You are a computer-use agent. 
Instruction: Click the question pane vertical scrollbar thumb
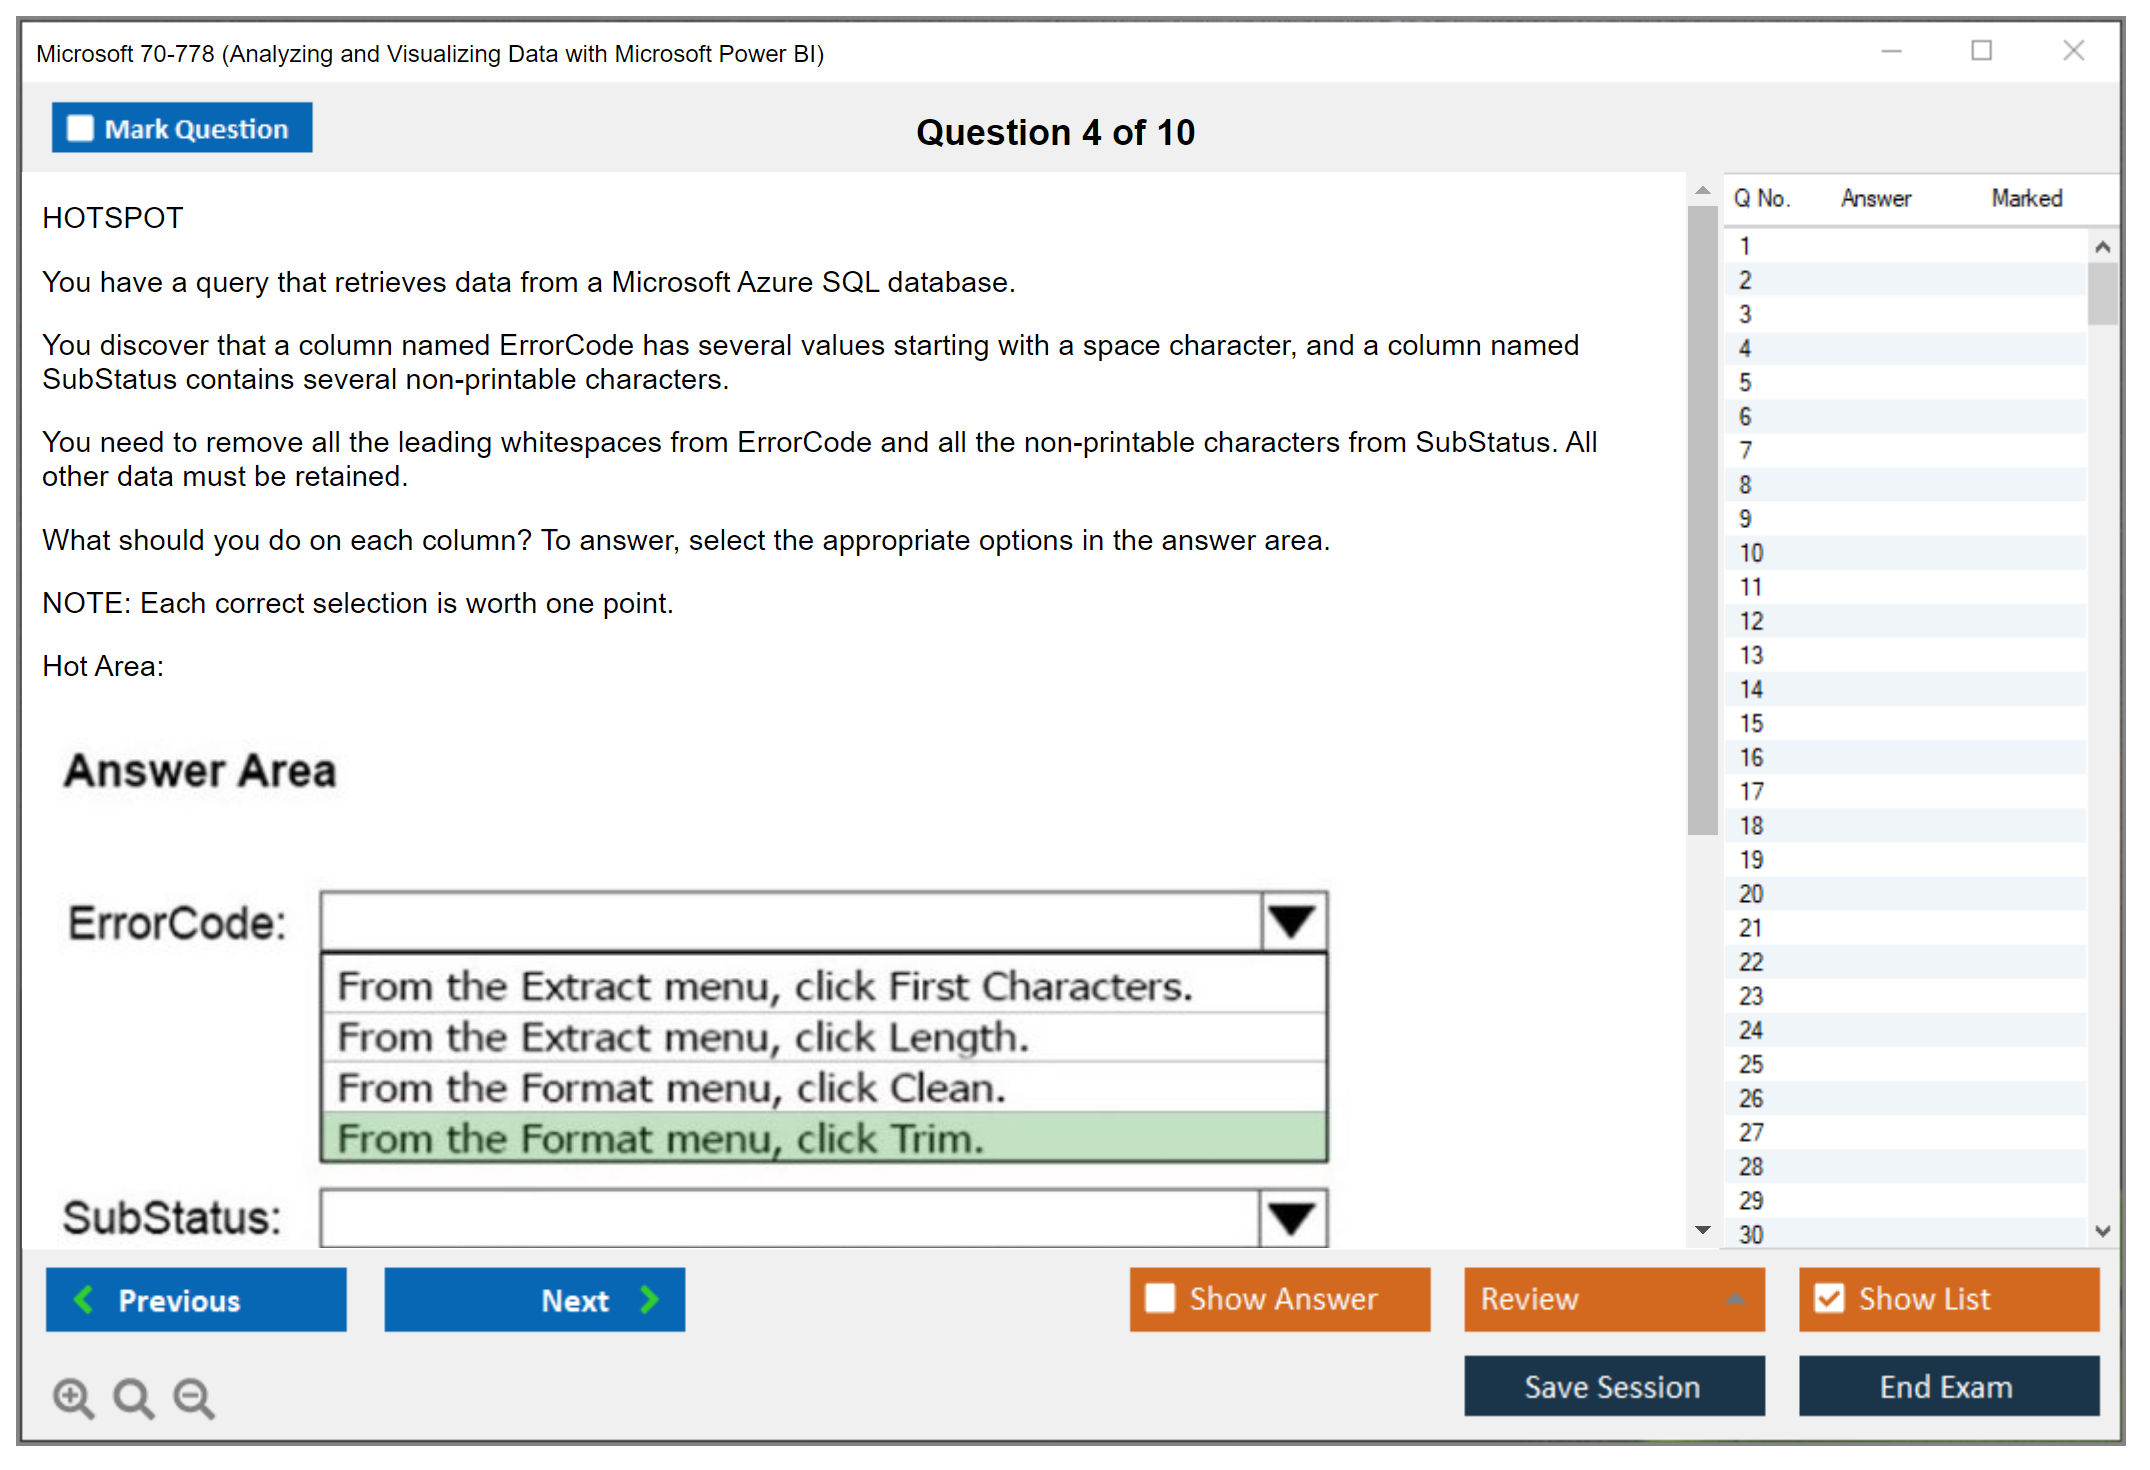coord(1702,520)
